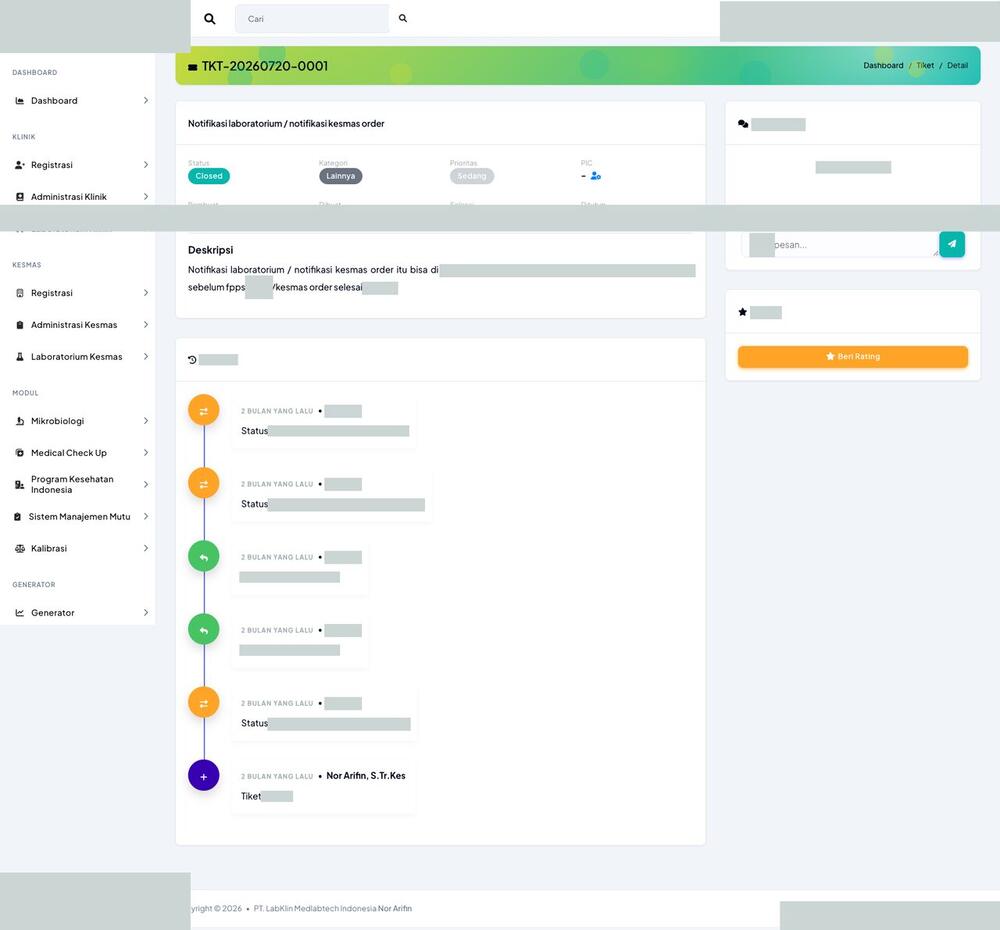Open Sistem Manajemen Mutu menu

click(82, 517)
